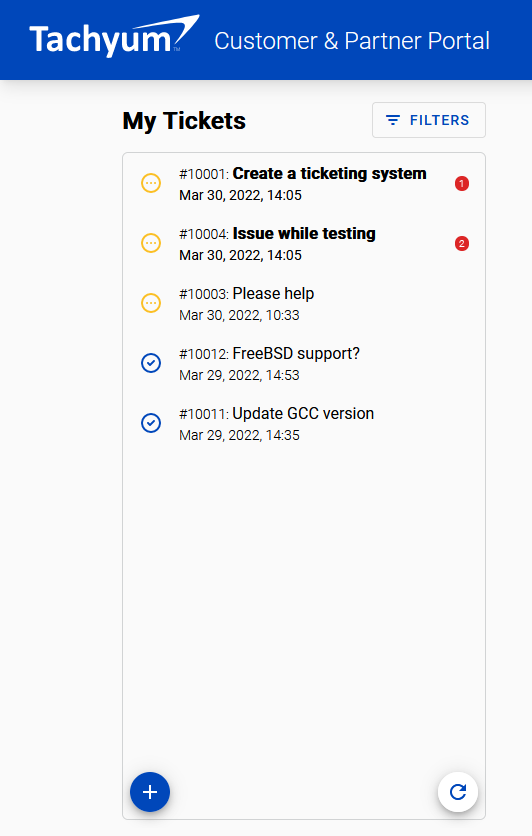This screenshot has height=836, width=532.
Task: Click the My Tickets heading
Action: (x=184, y=120)
